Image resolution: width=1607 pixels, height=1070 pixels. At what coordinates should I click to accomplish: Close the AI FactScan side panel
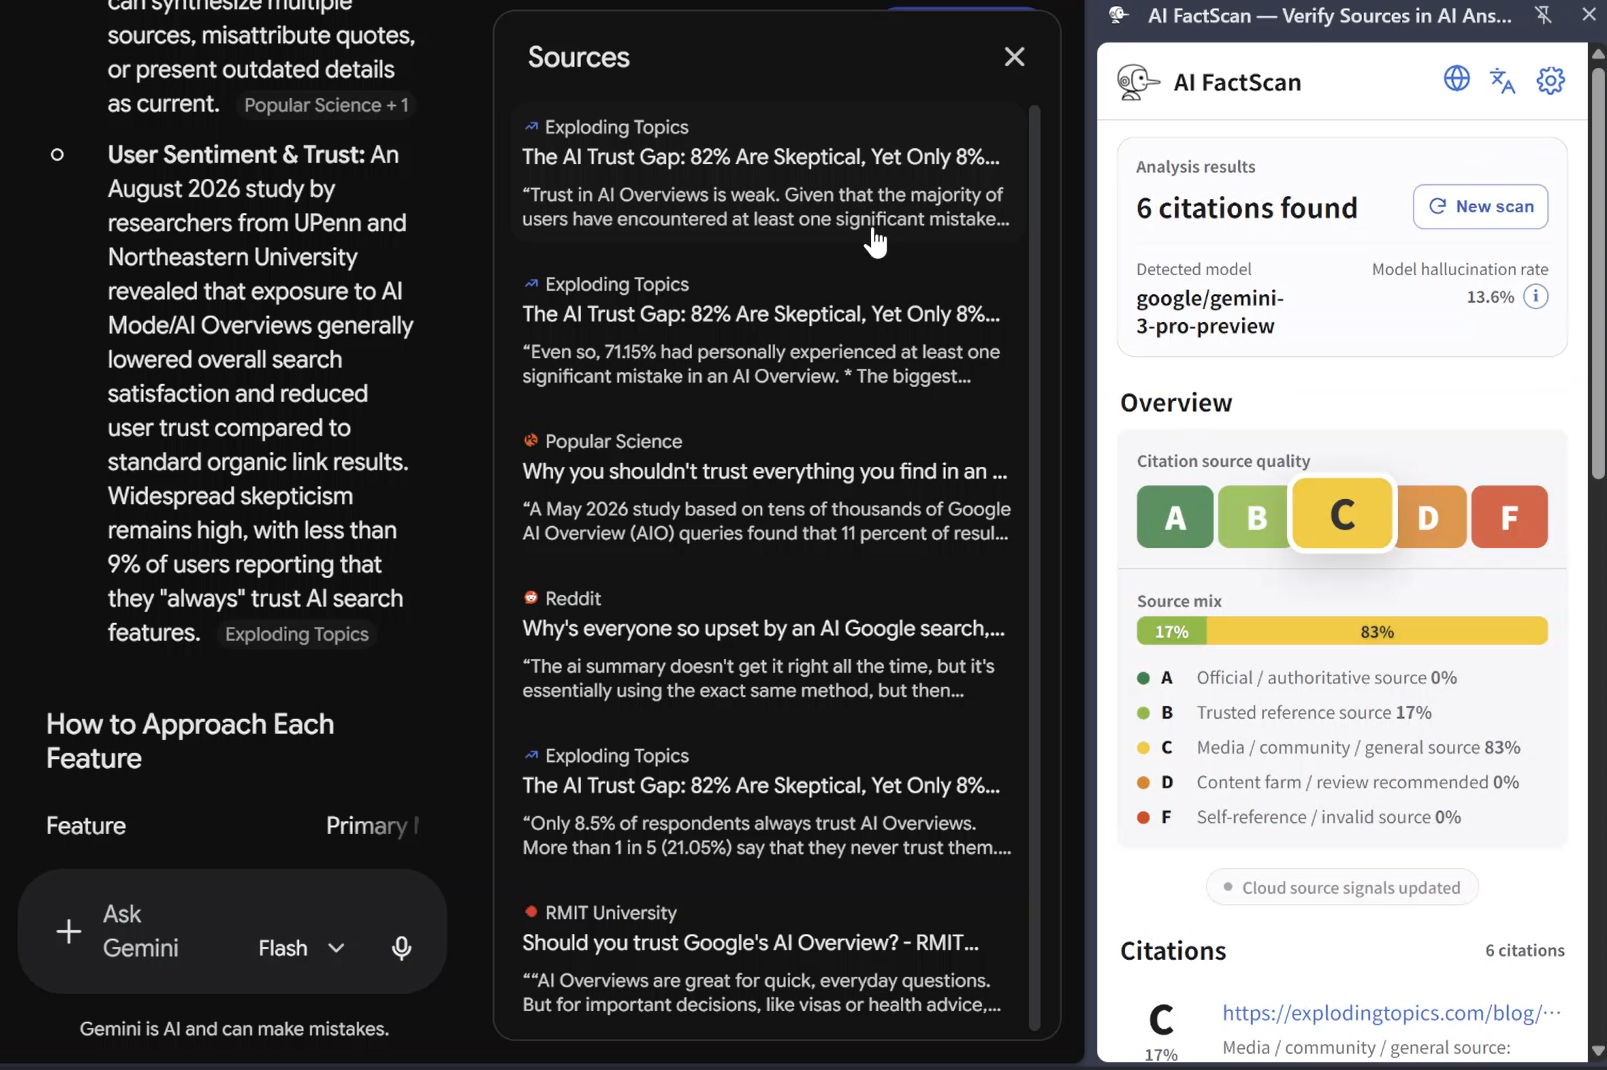[x=1588, y=14]
